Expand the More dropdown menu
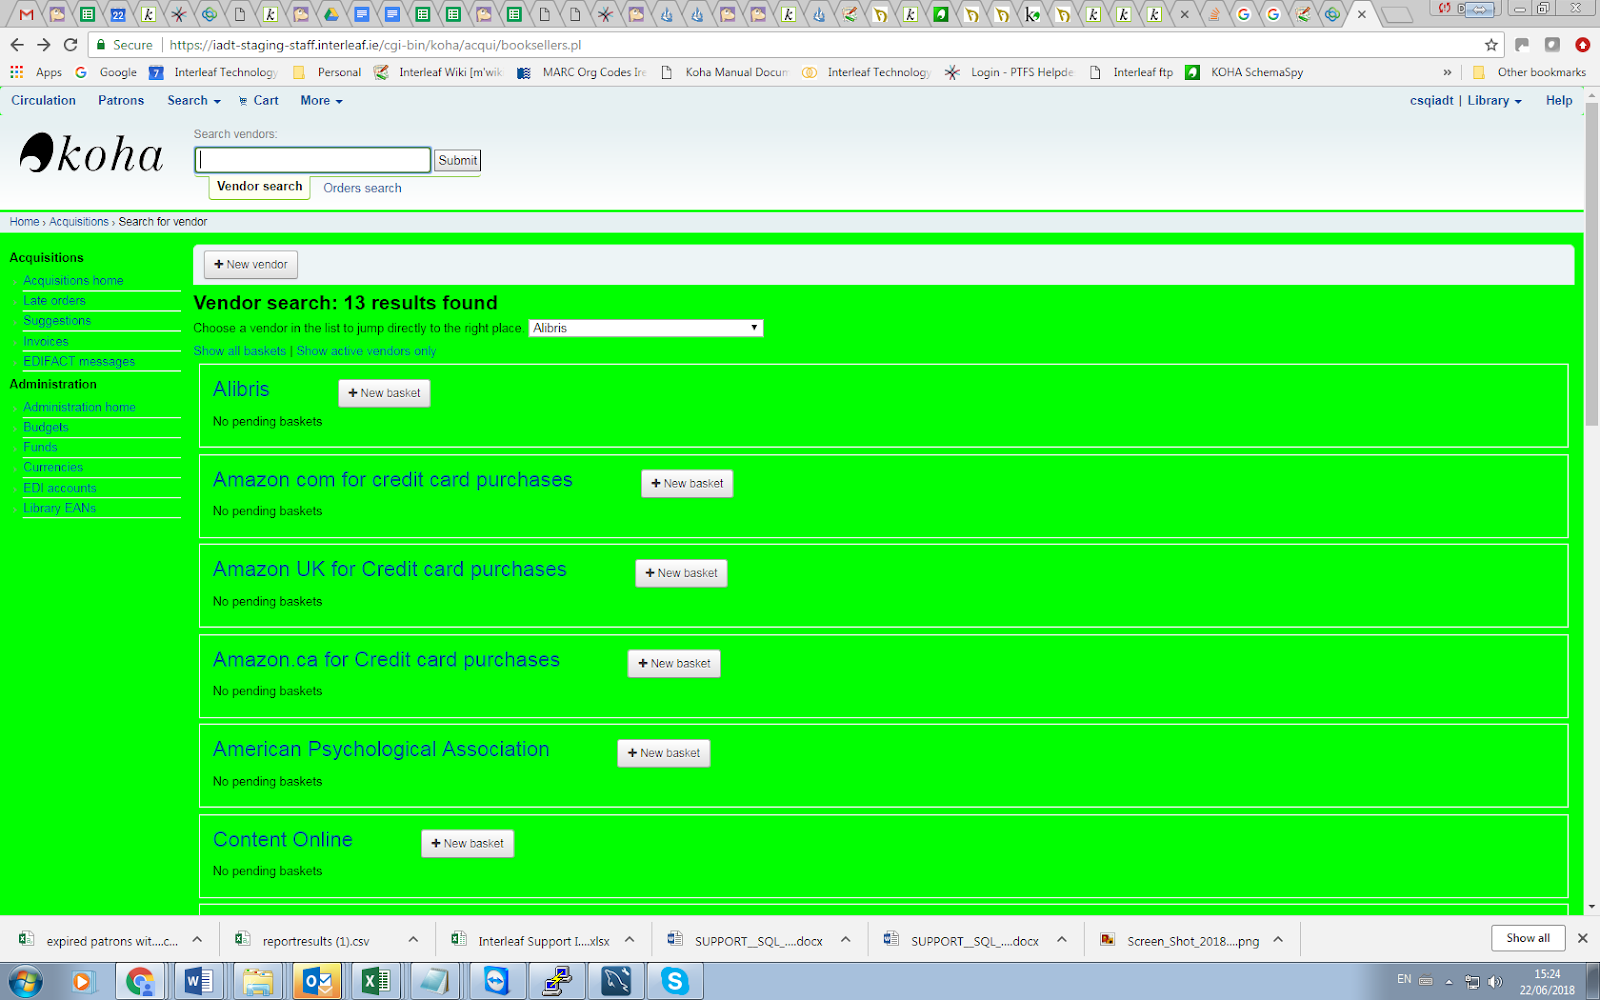 pos(321,100)
